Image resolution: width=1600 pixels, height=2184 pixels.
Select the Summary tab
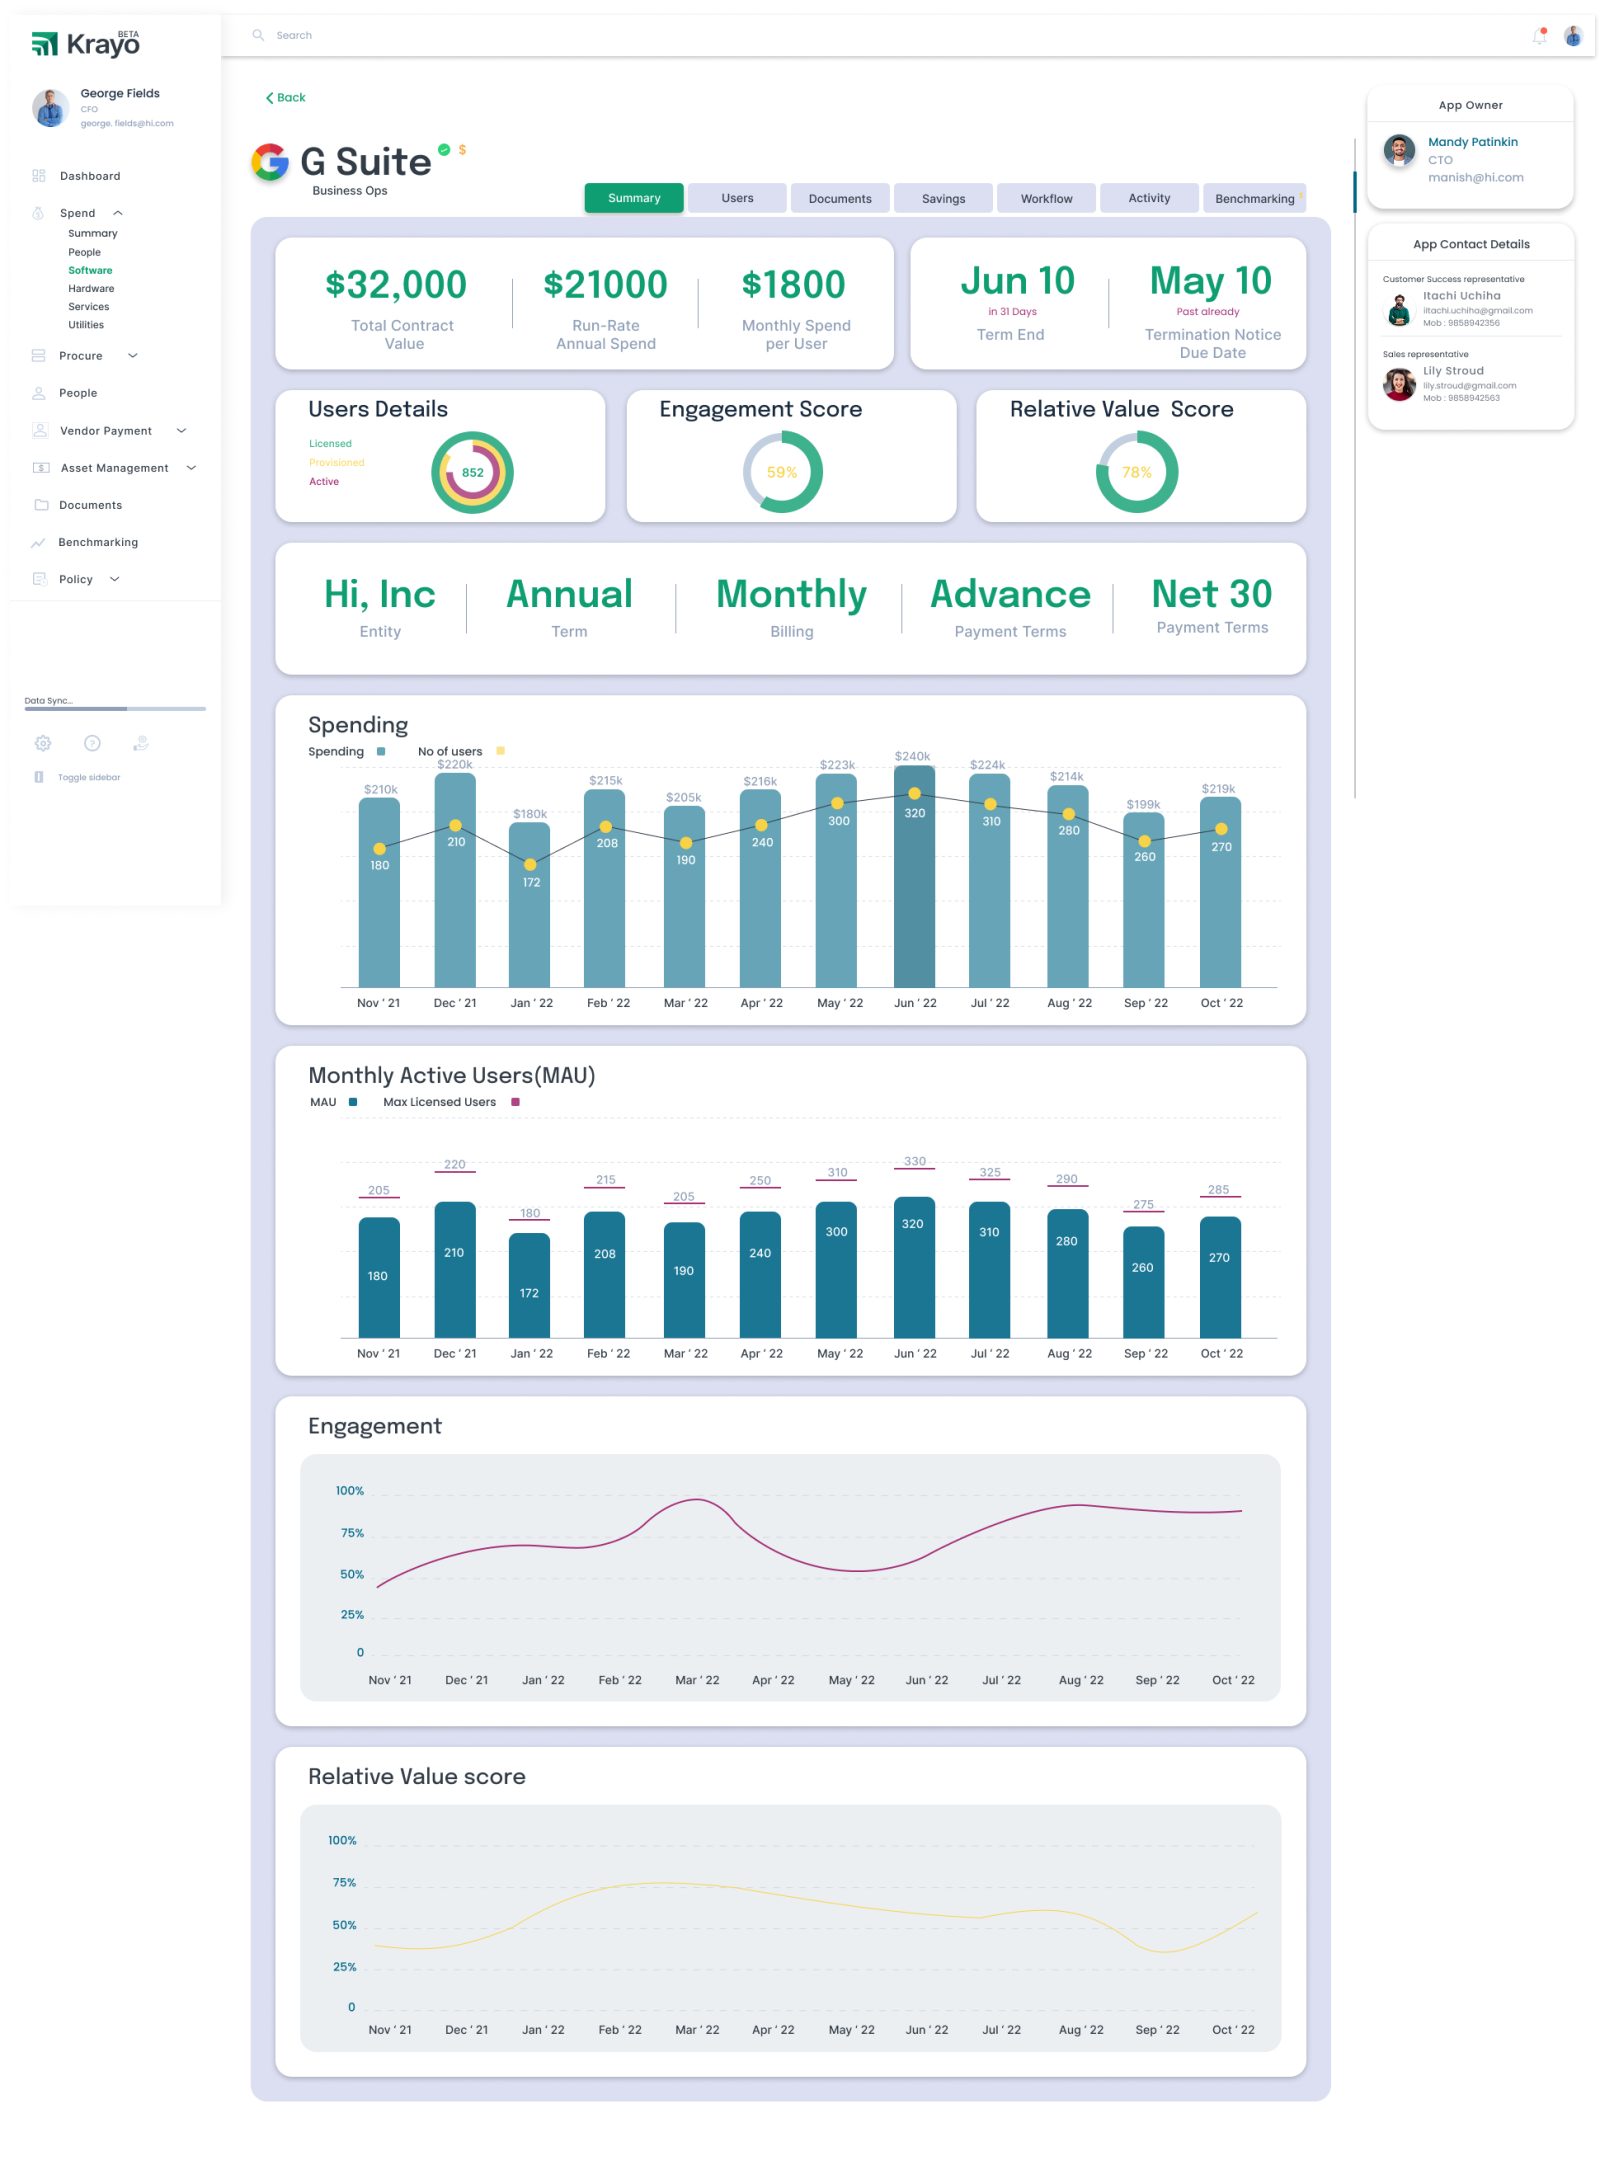[634, 198]
